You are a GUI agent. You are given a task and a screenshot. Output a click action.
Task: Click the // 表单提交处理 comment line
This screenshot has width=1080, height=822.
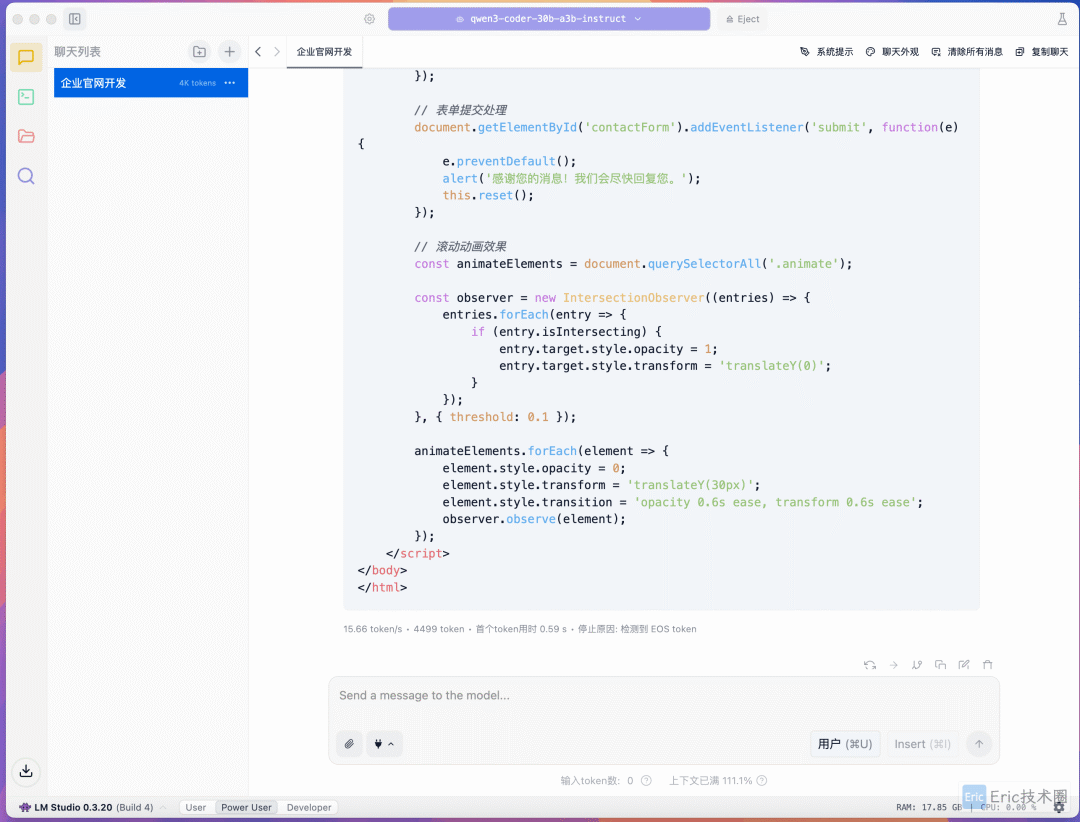[x=460, y=110]
